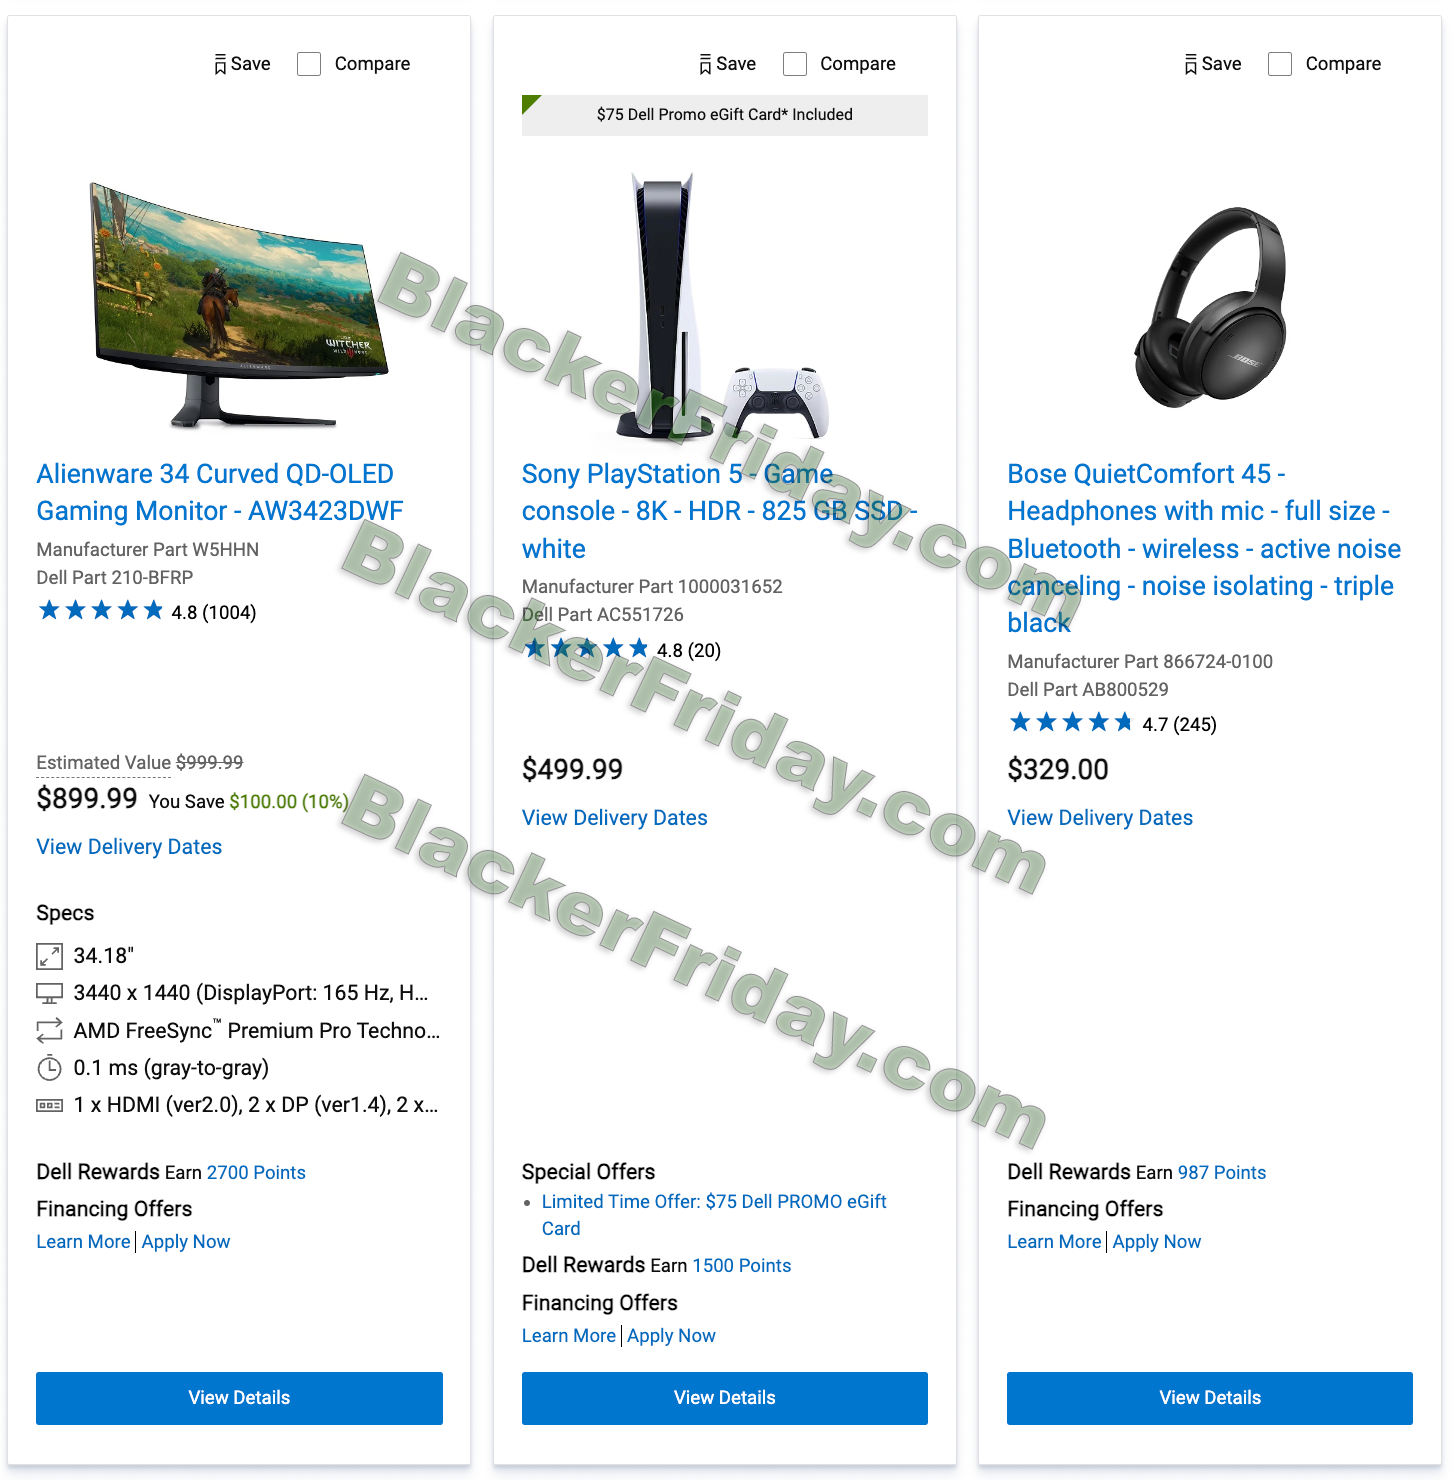Check Compare for the Alienware monitor
Screen dimensions: 1454x1480
point(309,64)
